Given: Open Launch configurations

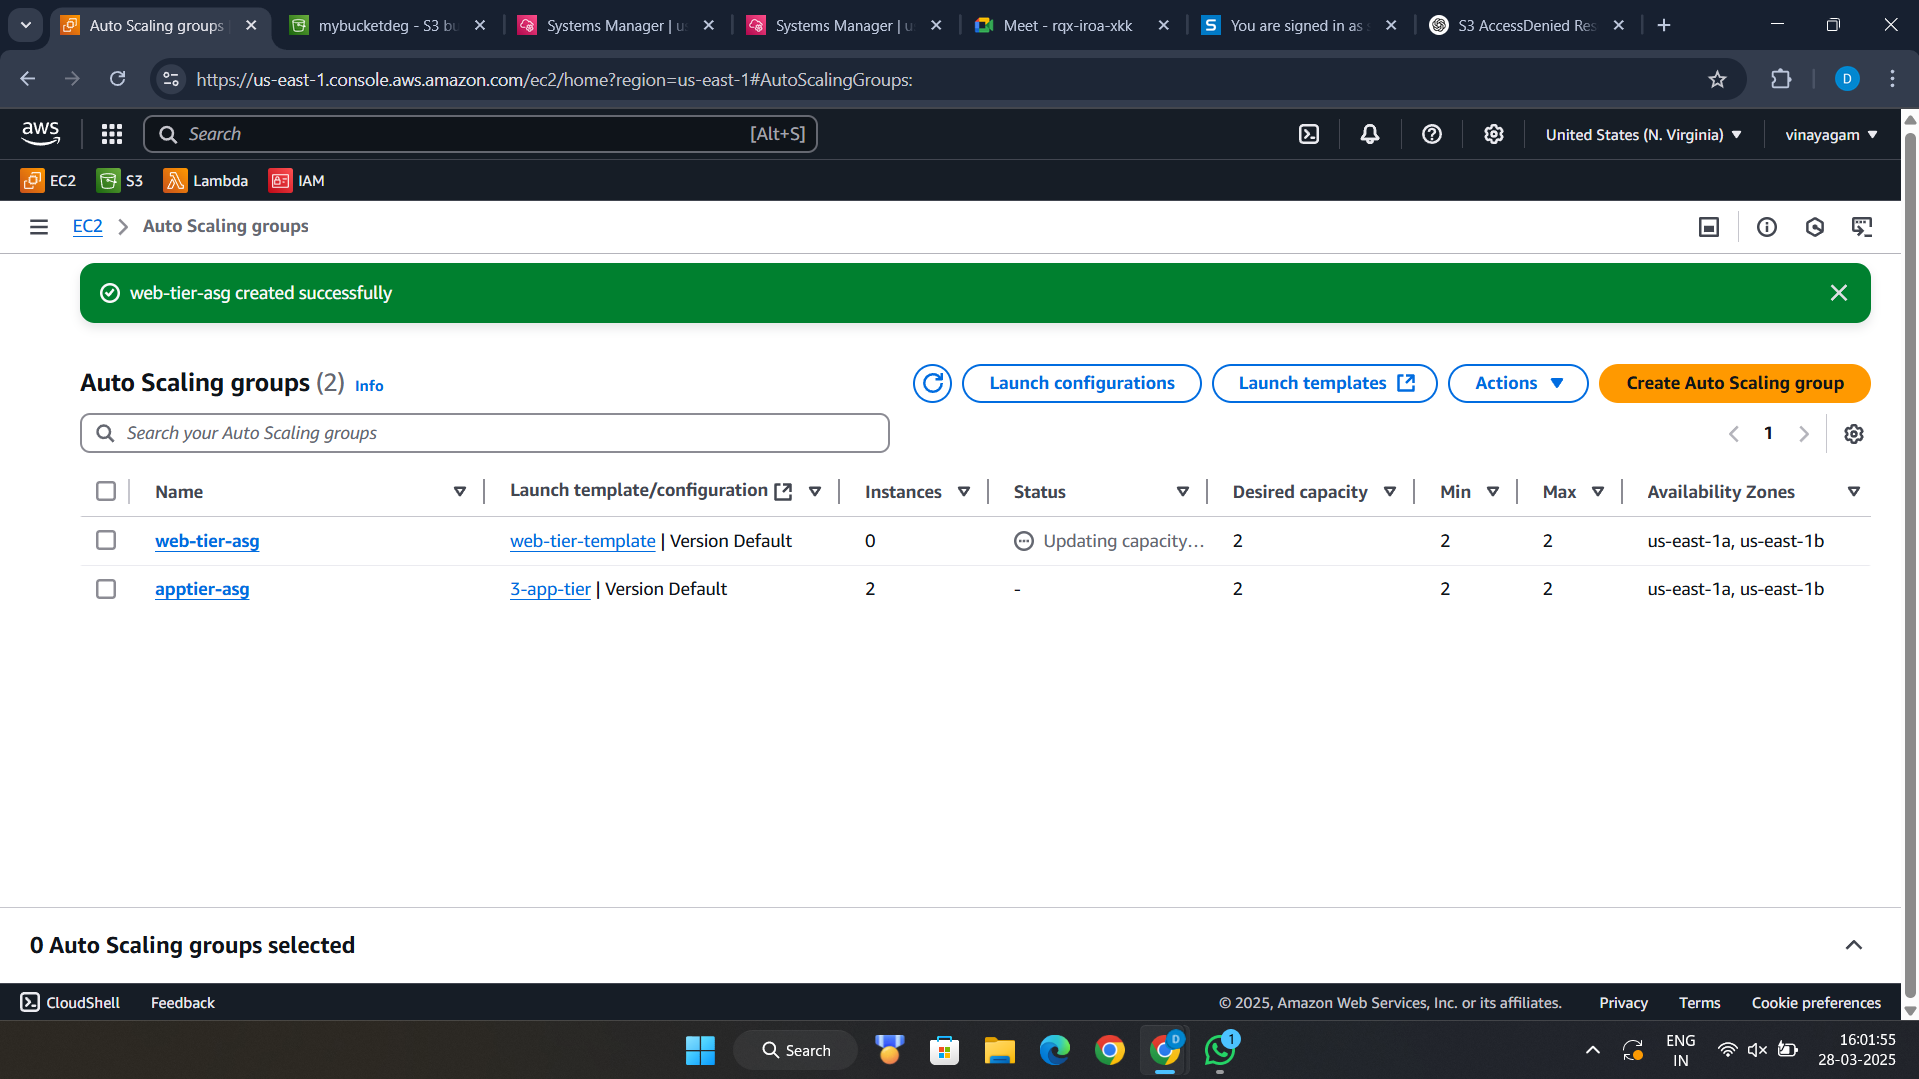Looking at the screenshot, I should click(1081, 383).
